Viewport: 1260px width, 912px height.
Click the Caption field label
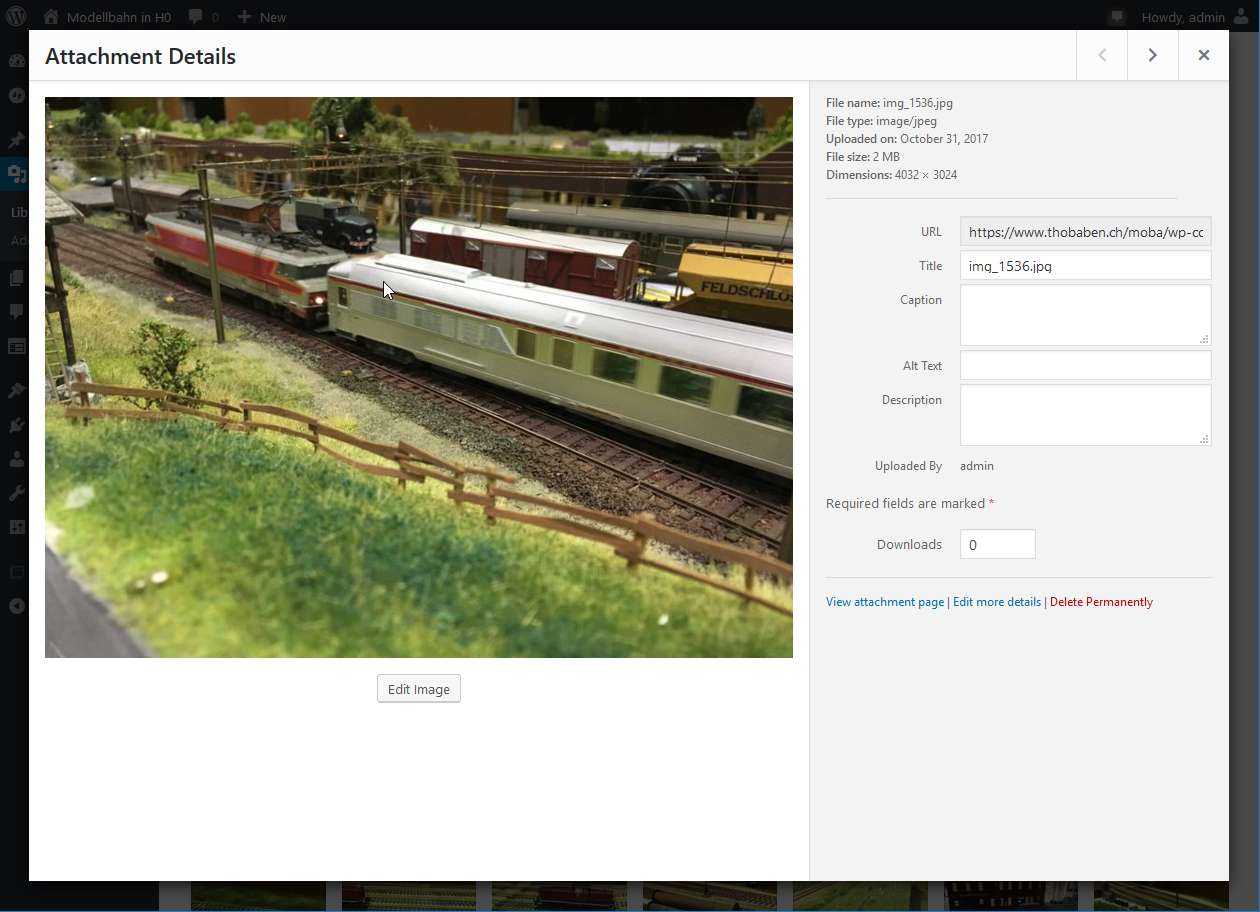click(x=921, y=300)
